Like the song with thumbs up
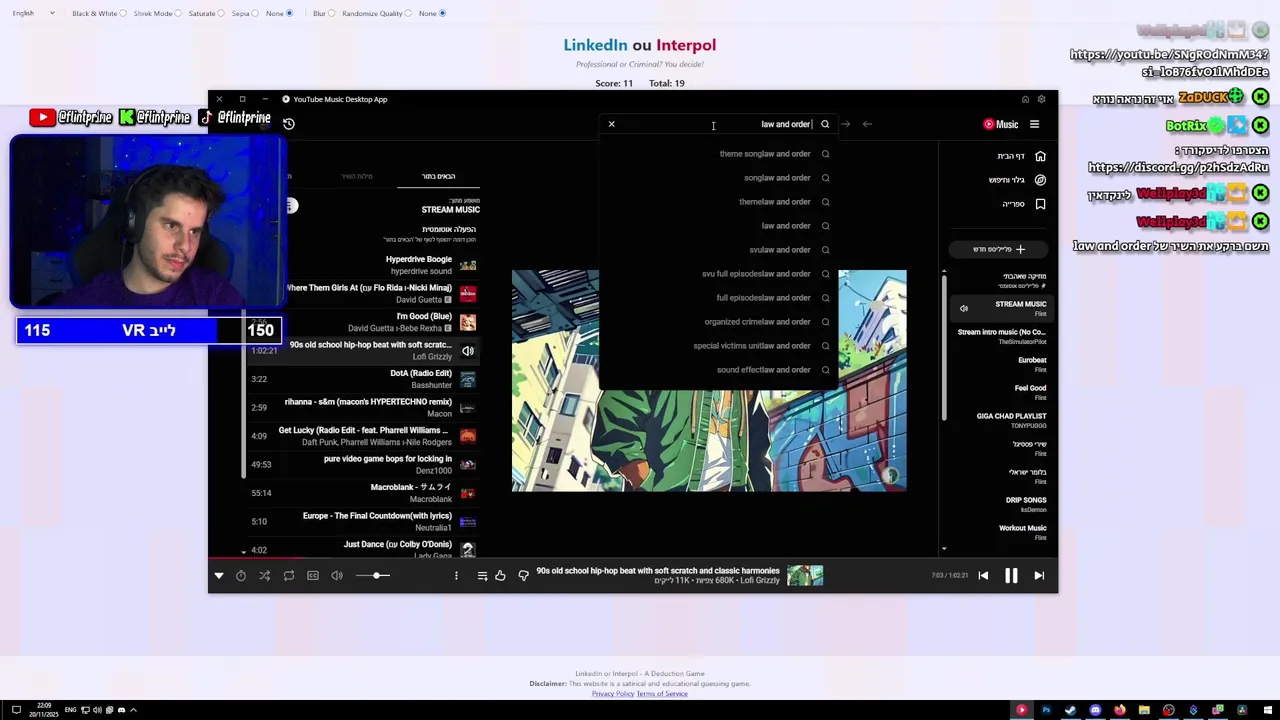1280x720 pixels. (500, 576)
